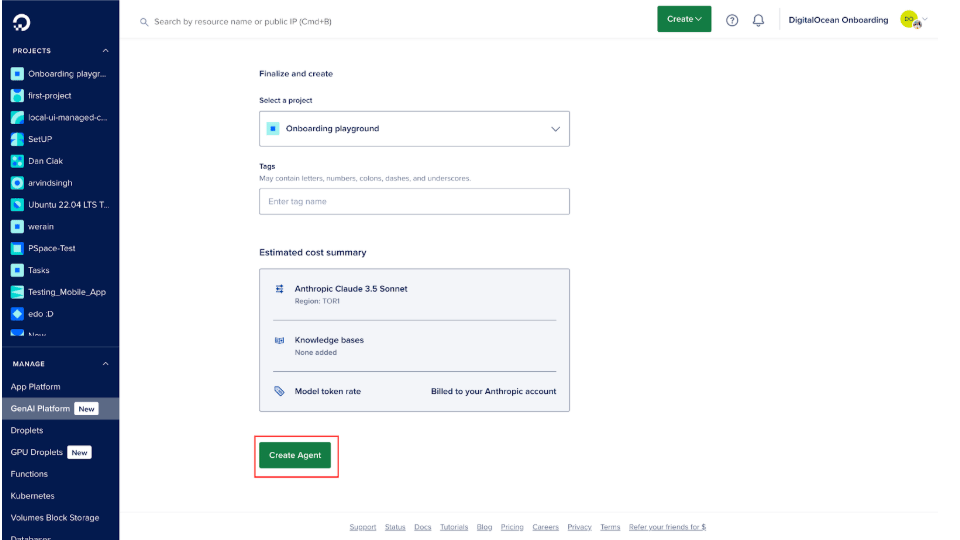Open App Platform in sidebar

(36, 387)
